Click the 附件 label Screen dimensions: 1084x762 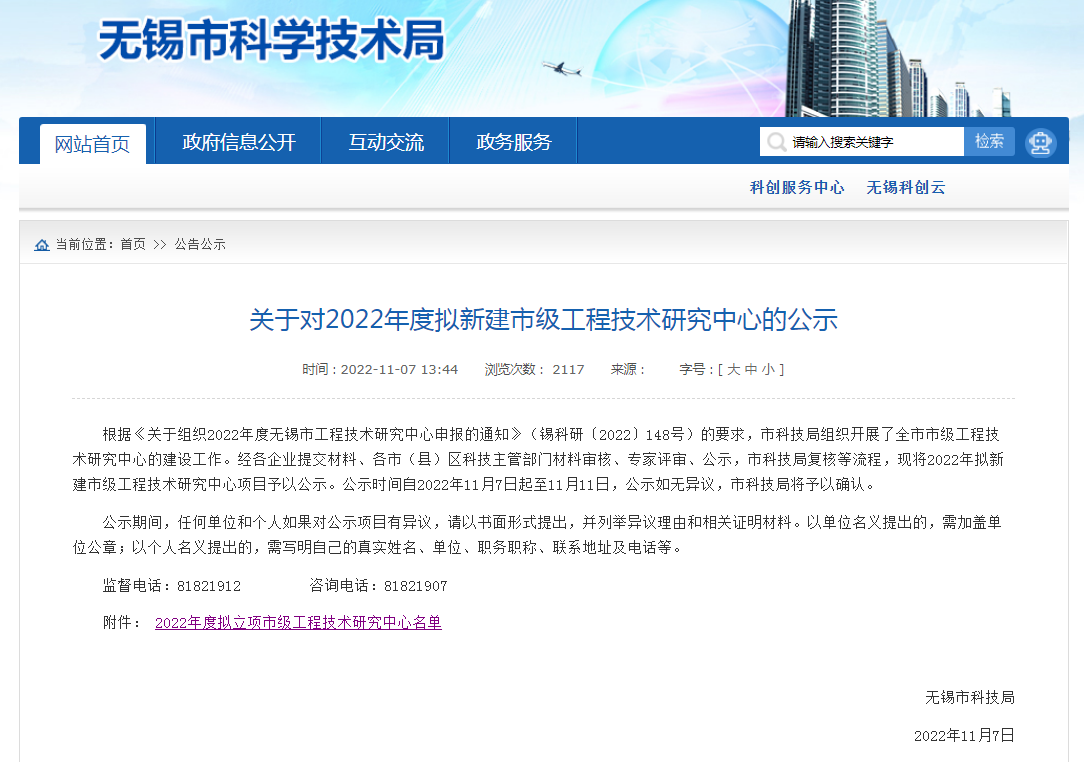pos(122,622)
